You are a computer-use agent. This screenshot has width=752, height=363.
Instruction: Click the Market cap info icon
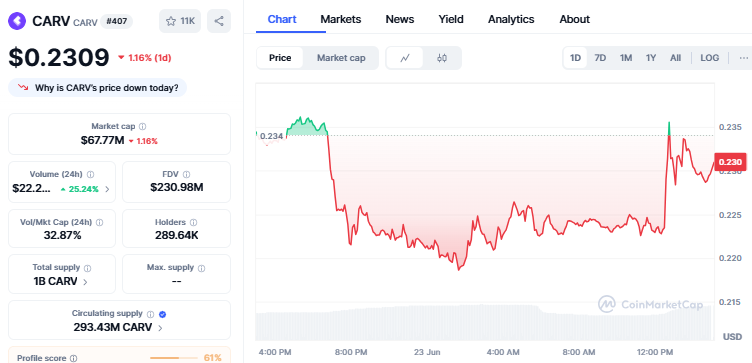pyautogui.click(x=142, y=127)
